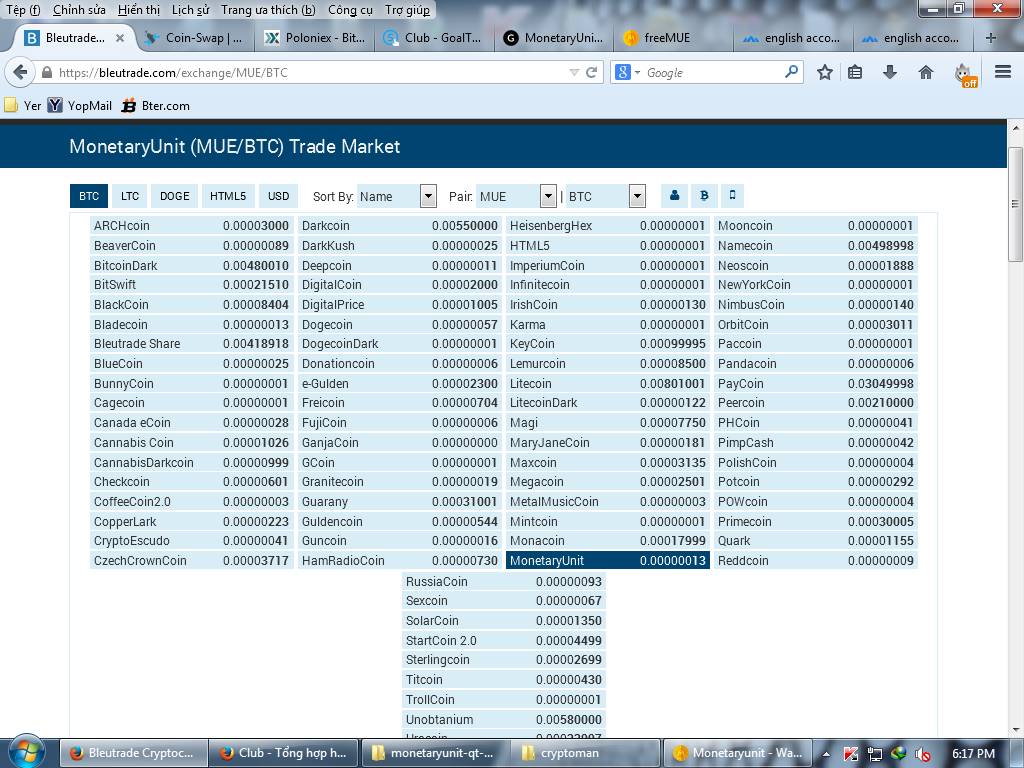Viewport: 1024px width, 768px height.
Task: Open the Tệp menu
Action: click(x=23, y=10)
